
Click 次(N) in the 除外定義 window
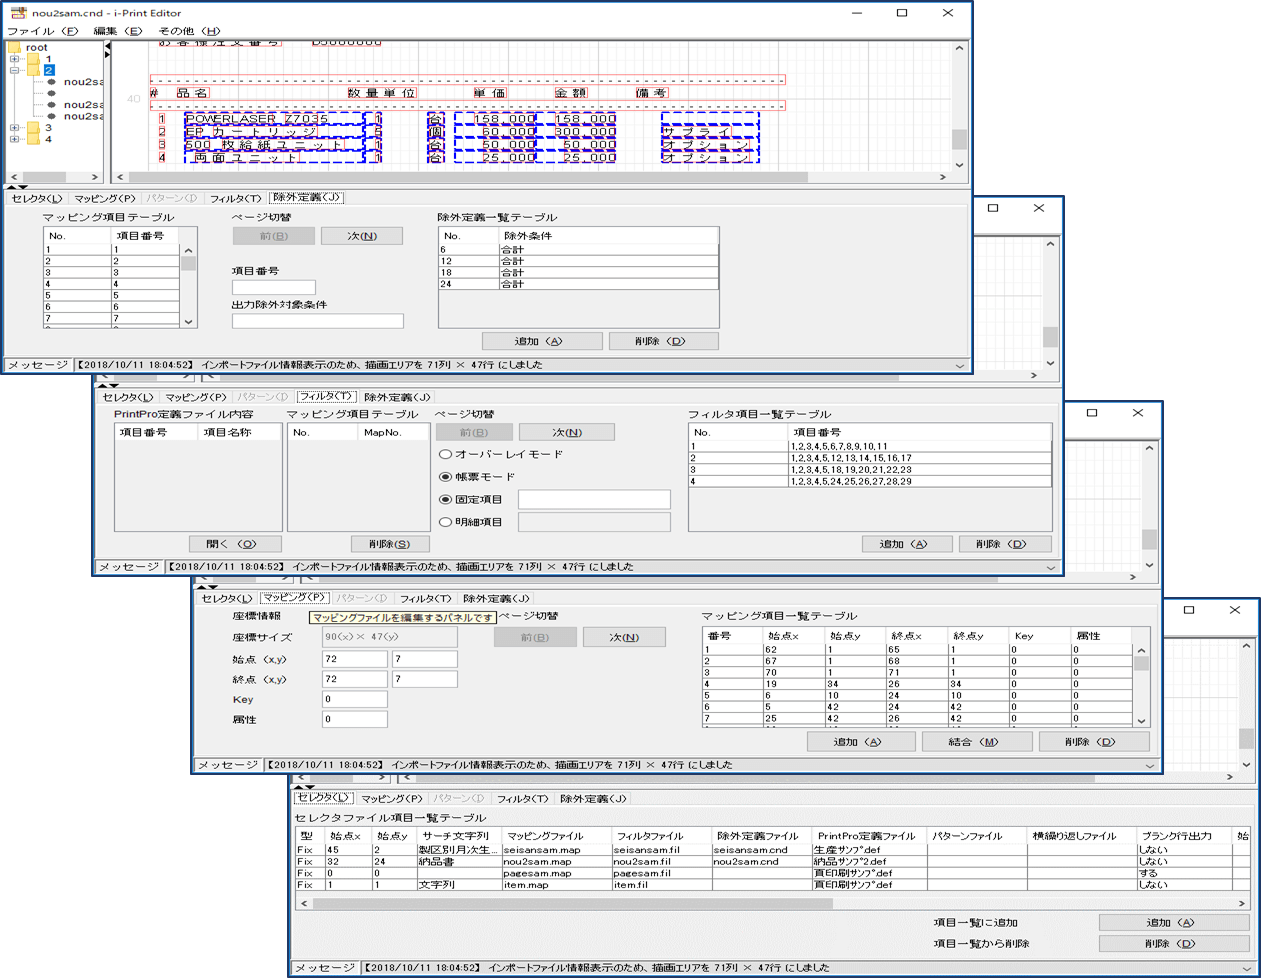tap(361, 236)
